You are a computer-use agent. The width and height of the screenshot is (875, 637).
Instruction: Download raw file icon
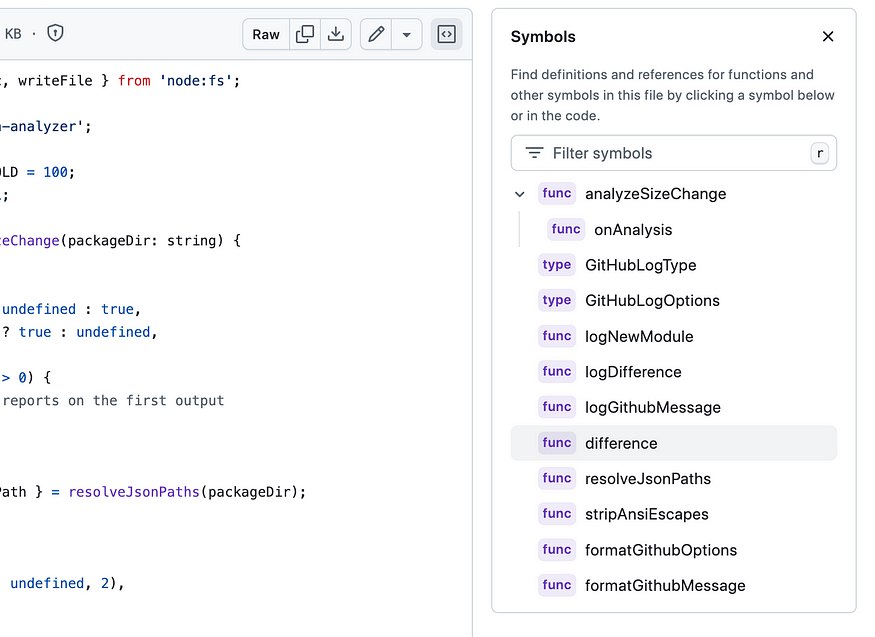(x=335, y=34)
